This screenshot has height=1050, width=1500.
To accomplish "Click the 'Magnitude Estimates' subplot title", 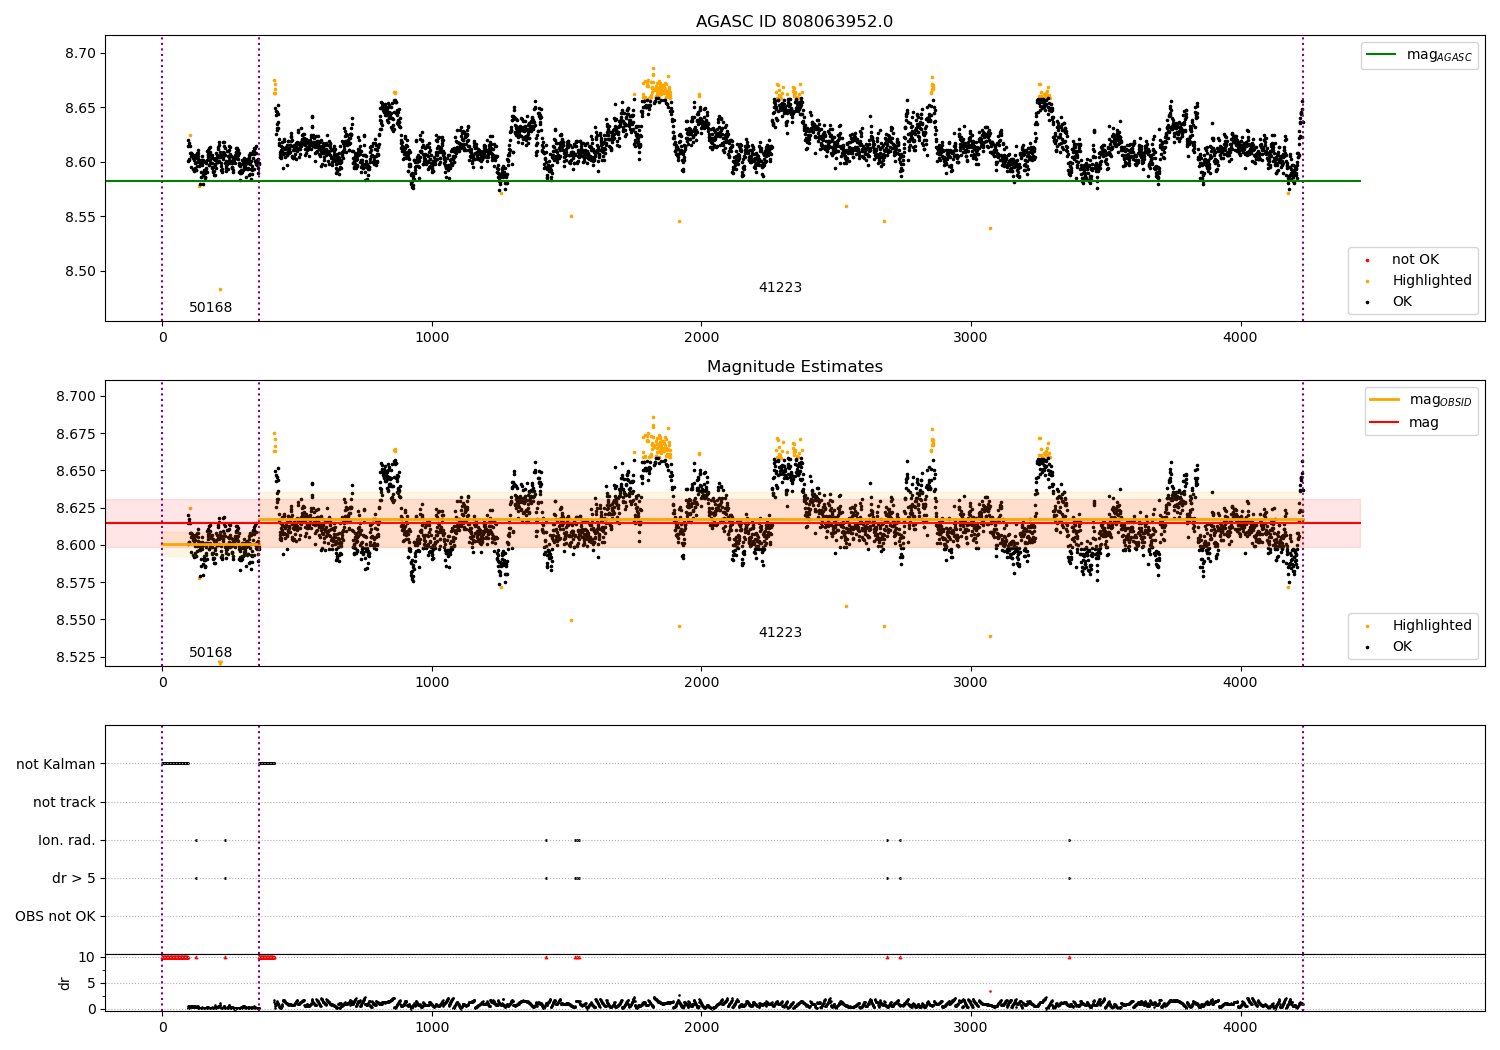I will pyautogui.click(x=794, y=367).
